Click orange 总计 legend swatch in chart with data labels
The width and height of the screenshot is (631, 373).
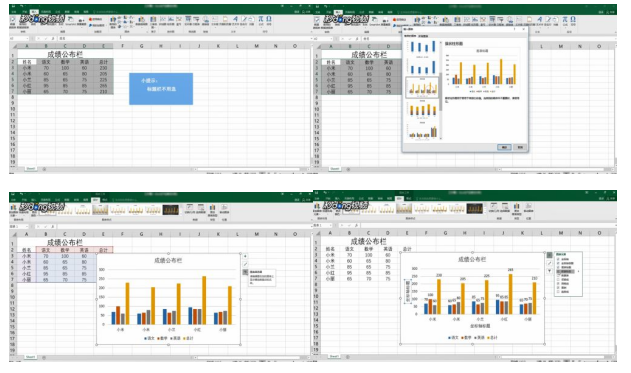489,338
